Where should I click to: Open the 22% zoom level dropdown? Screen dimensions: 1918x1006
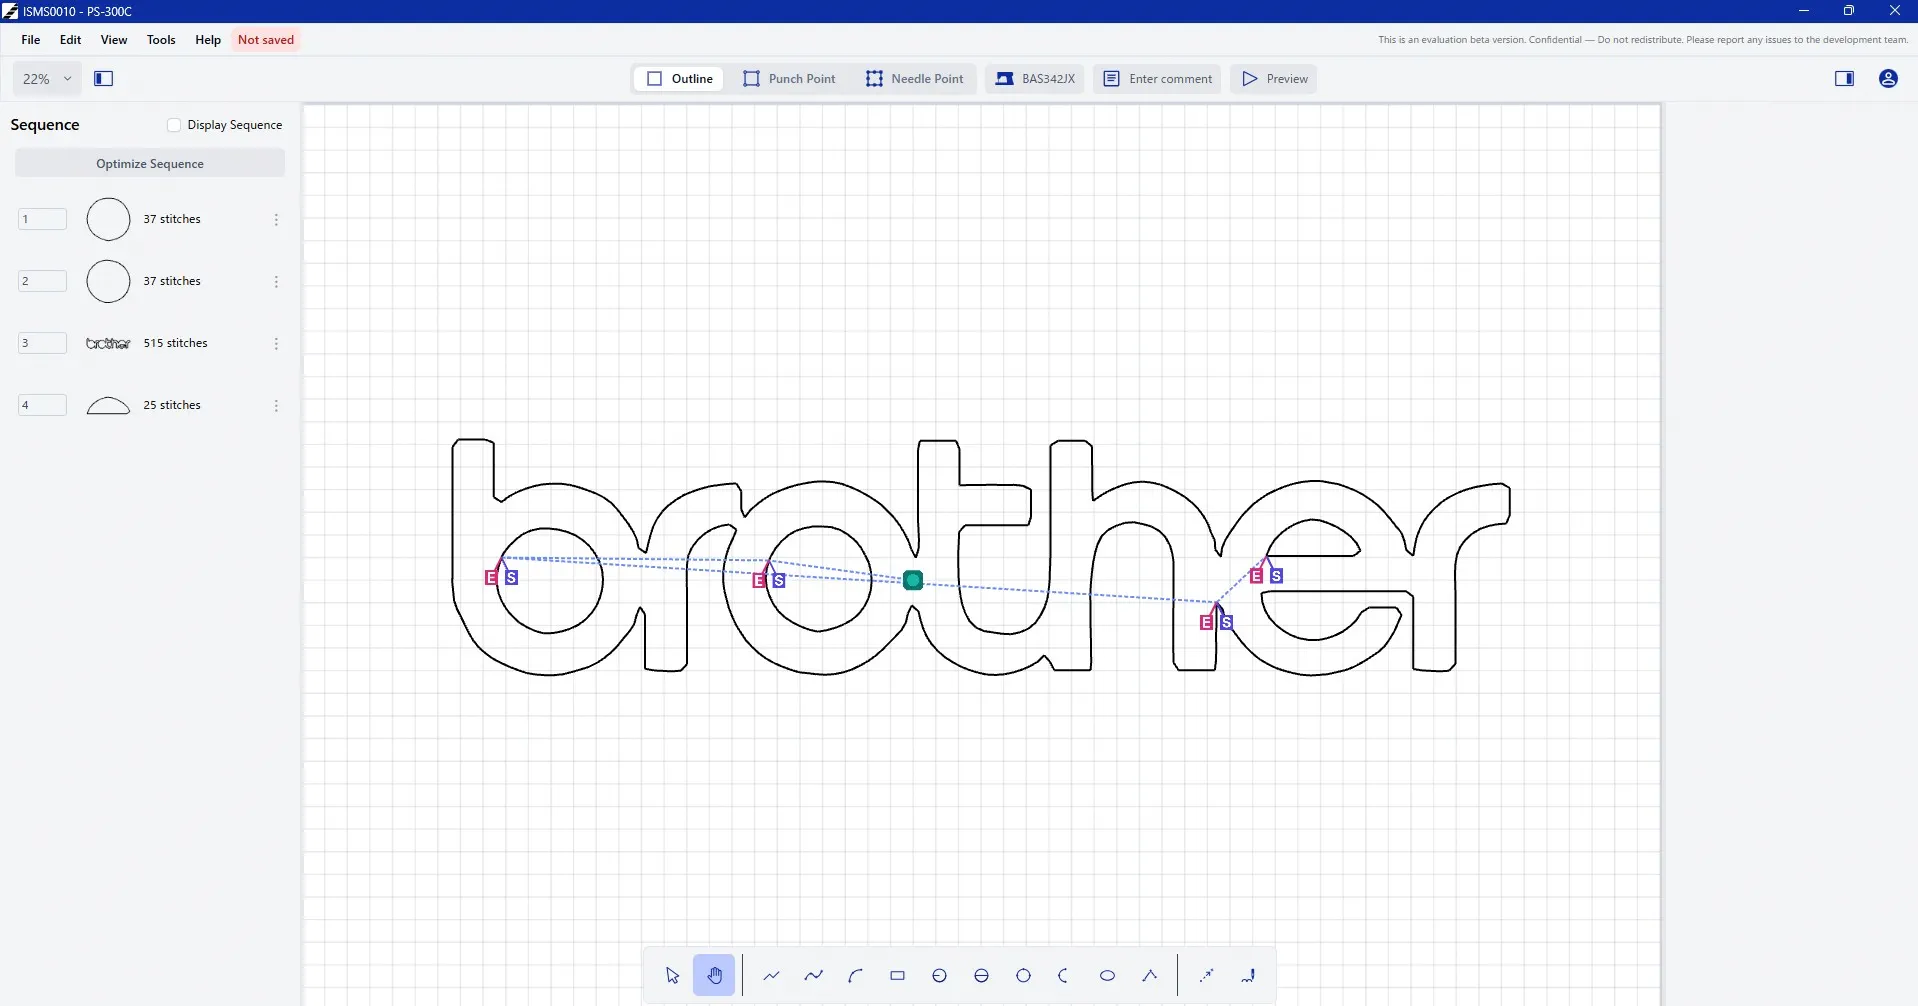click(47, 79)
